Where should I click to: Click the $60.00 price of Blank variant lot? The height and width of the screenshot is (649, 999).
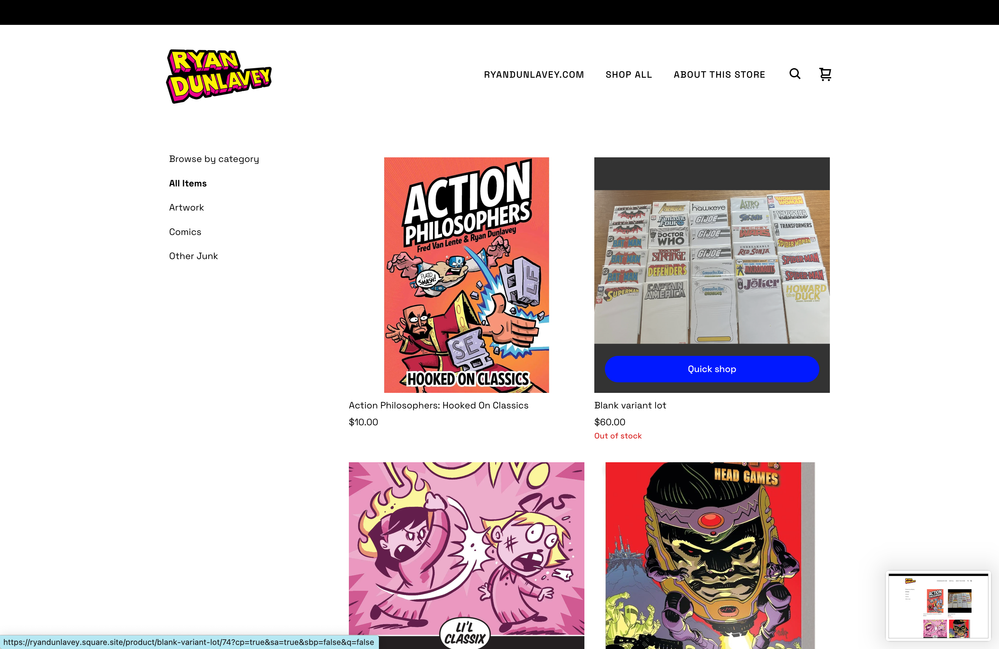(x=609, y=423)
